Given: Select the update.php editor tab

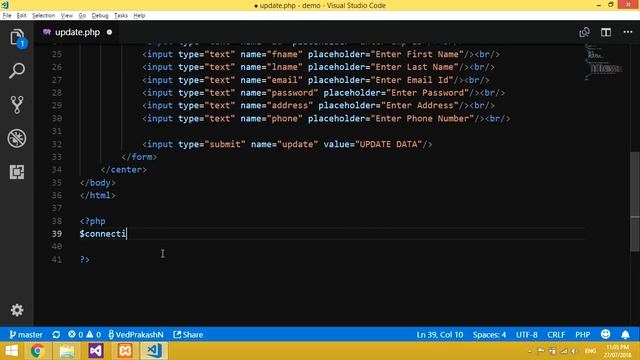Looking at the screenshot, I should coord(77,32).
